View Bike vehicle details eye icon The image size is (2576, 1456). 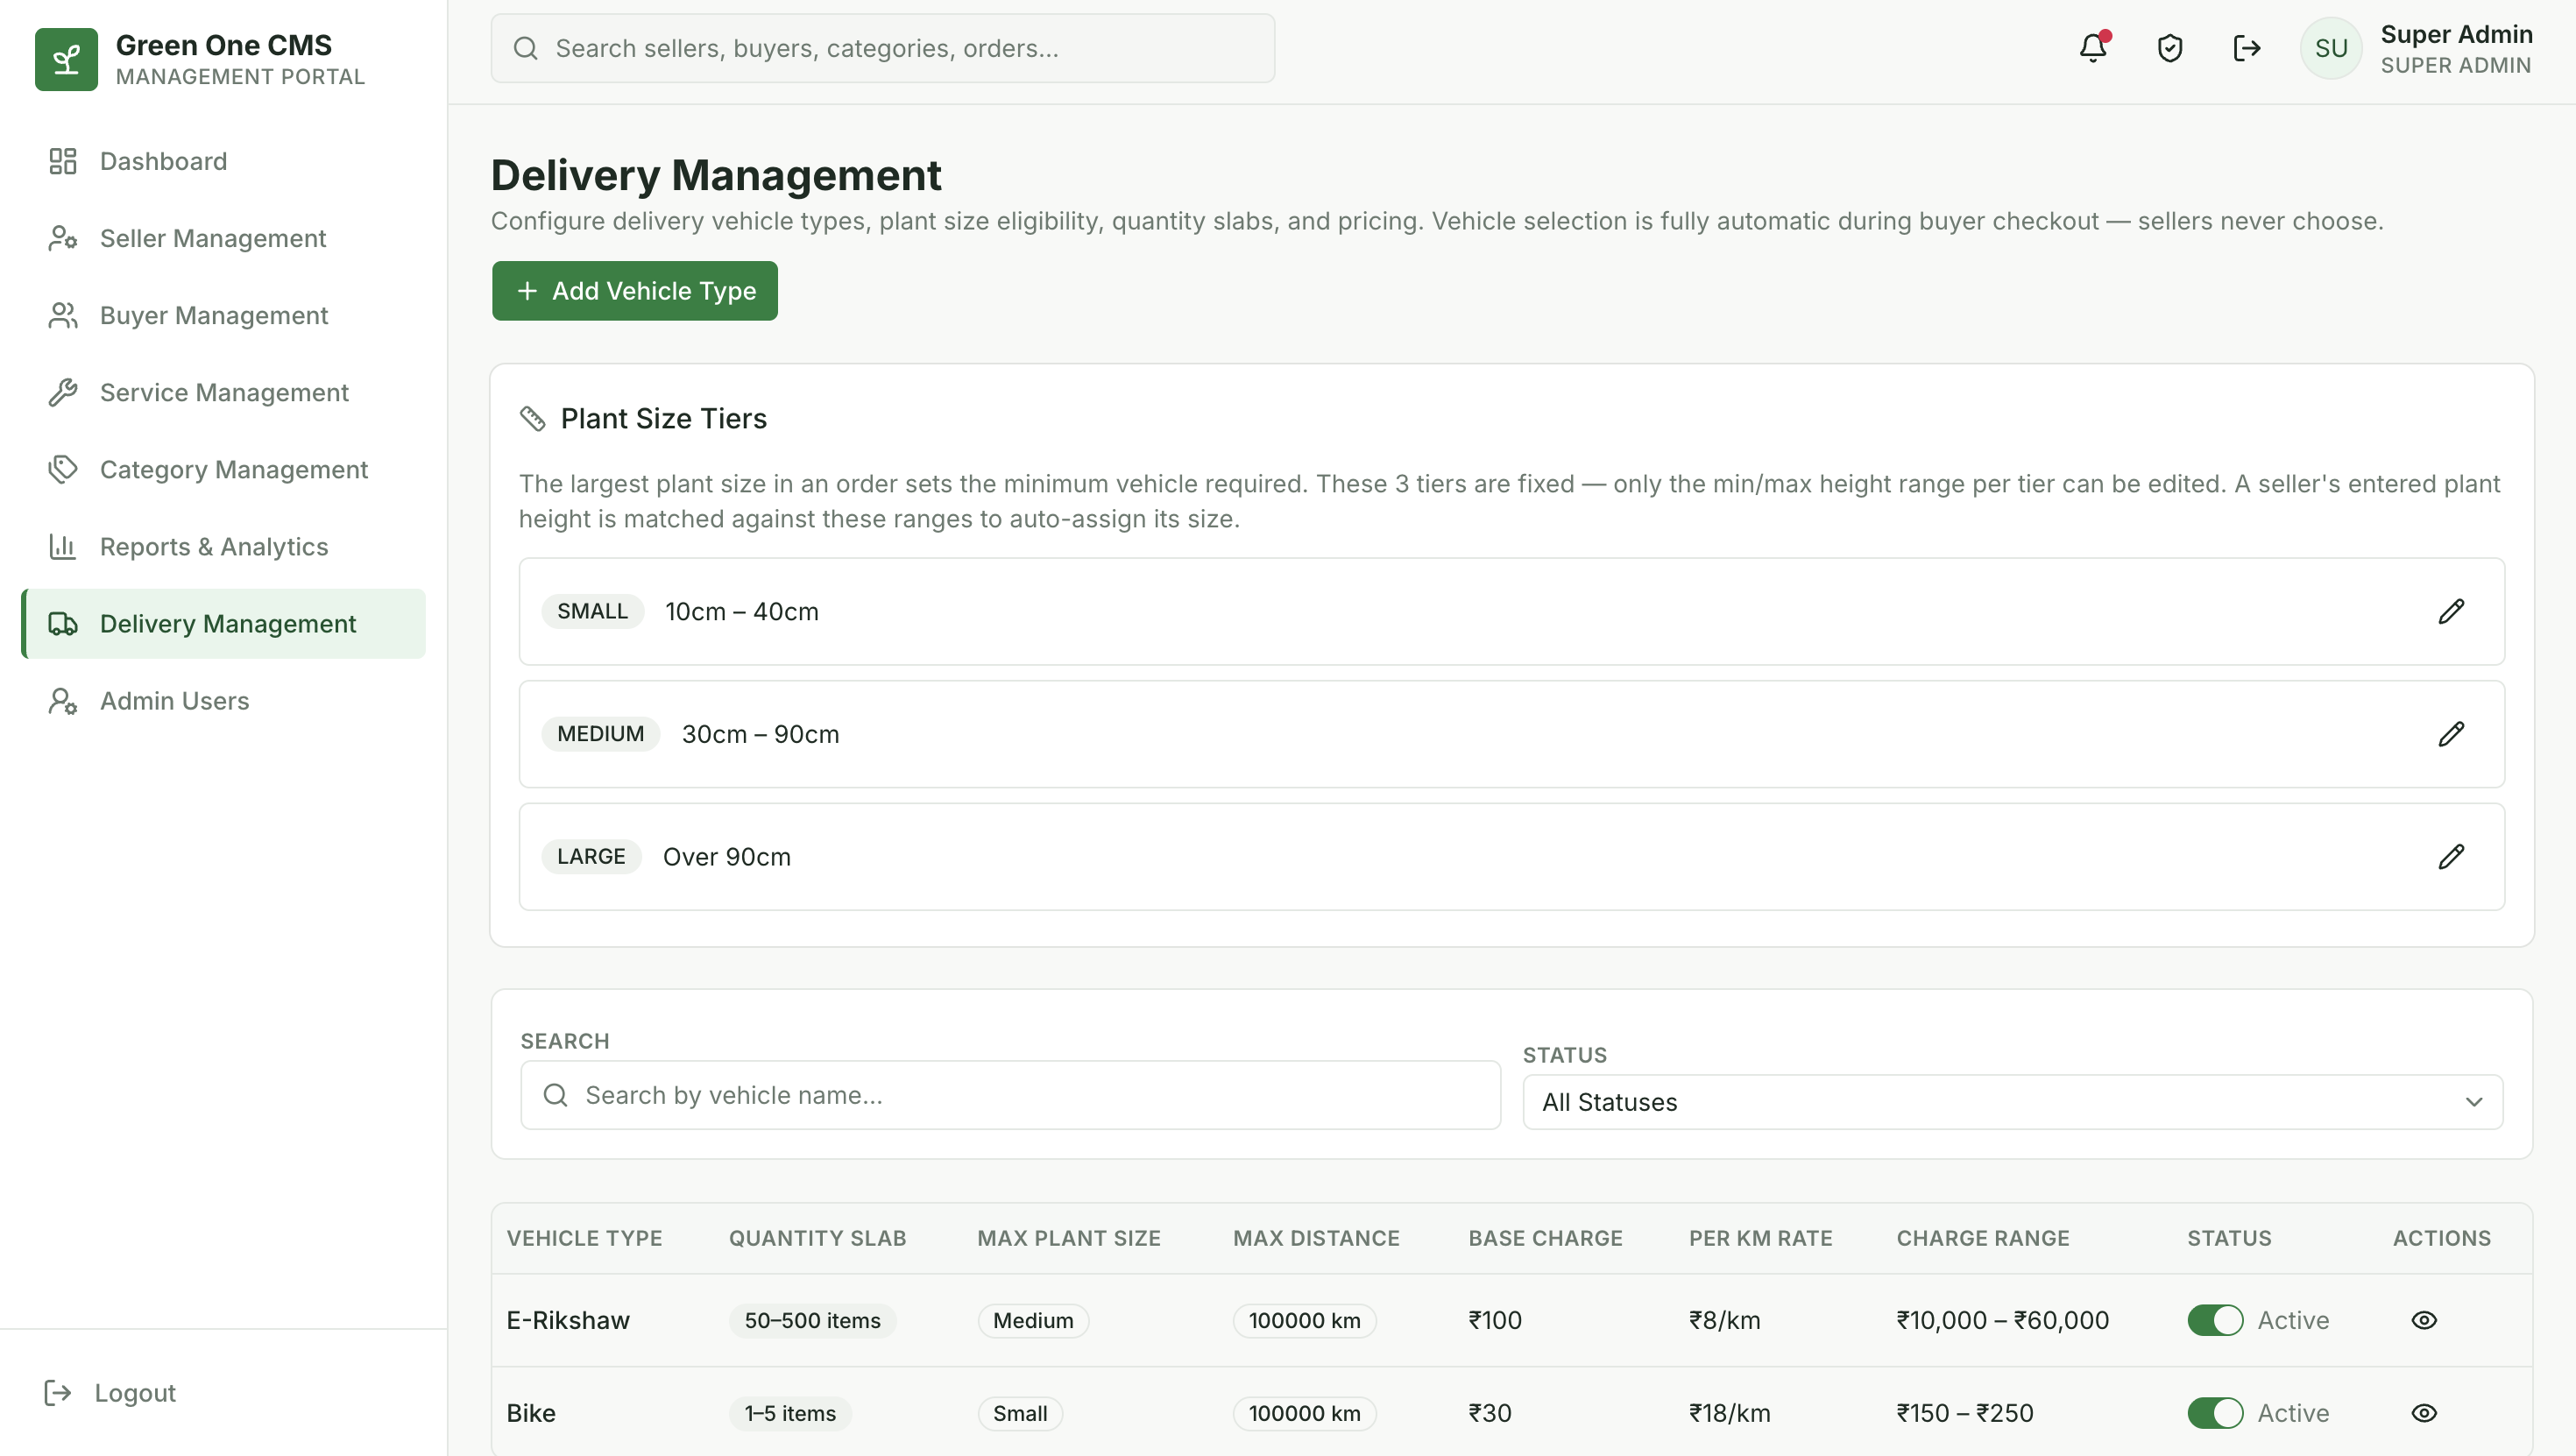2424,1413
